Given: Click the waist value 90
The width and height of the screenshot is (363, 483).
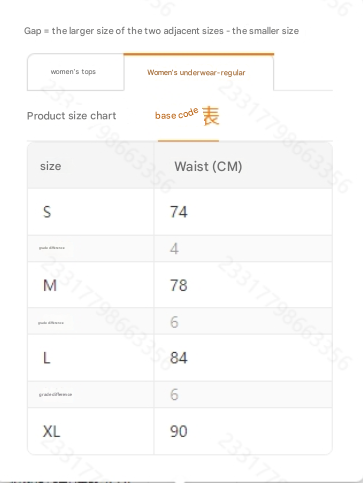Looking at the screenshot, I should click(179, 431).
